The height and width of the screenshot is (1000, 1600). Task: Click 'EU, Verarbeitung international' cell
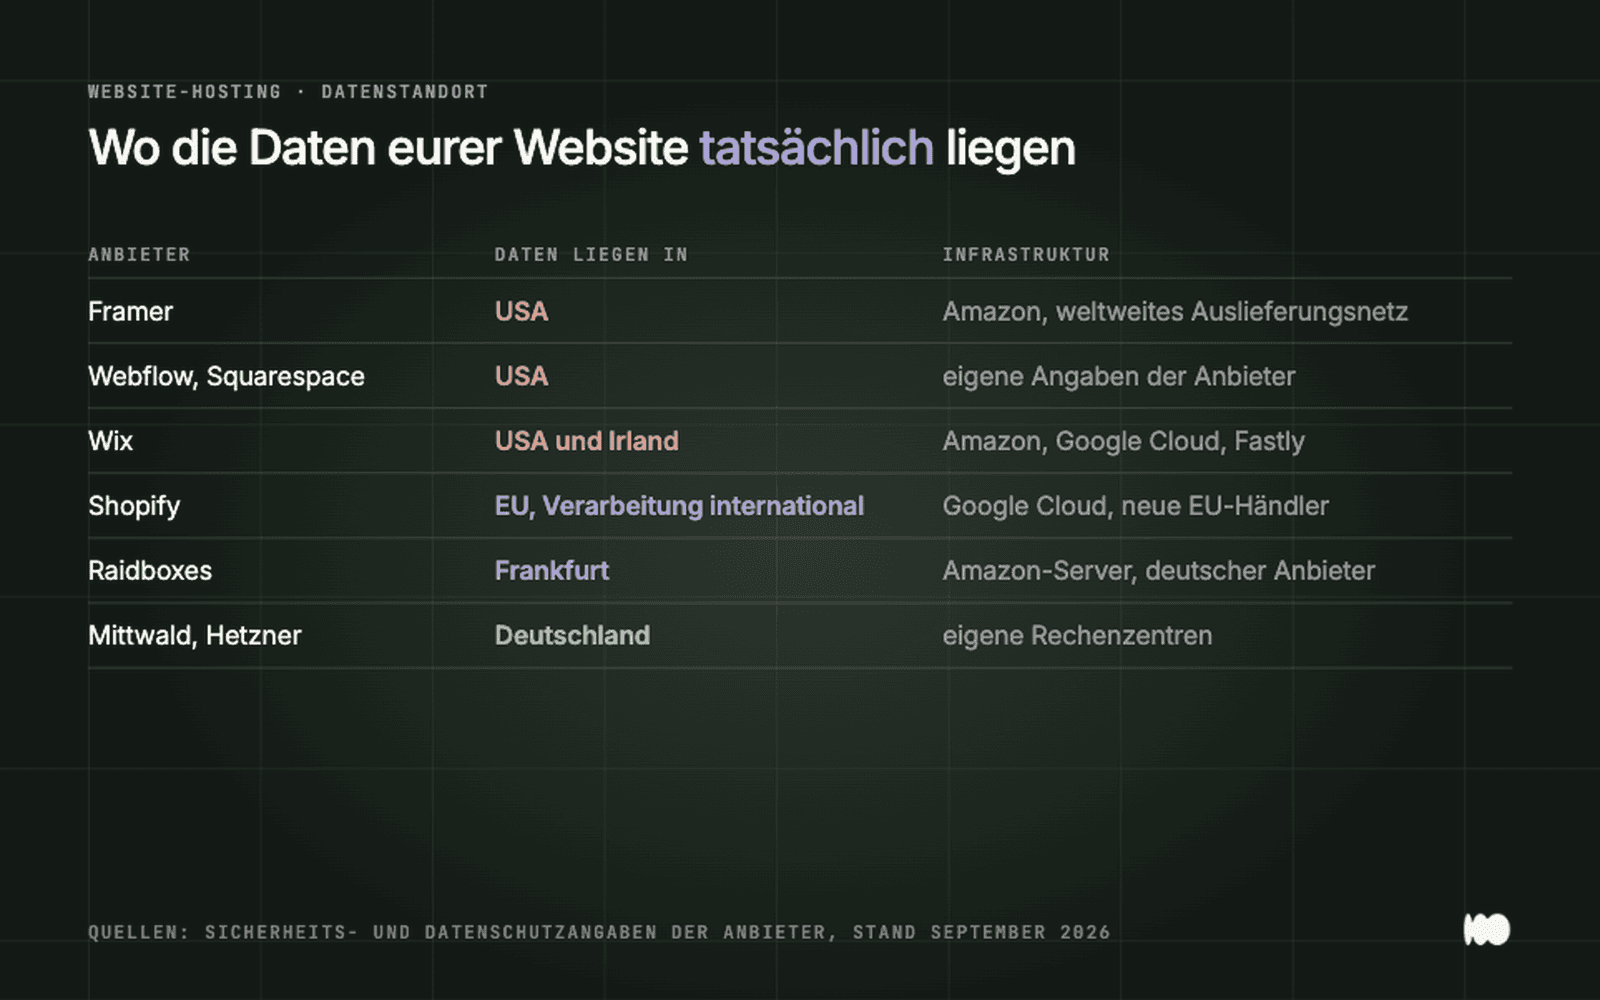[679, 507]
